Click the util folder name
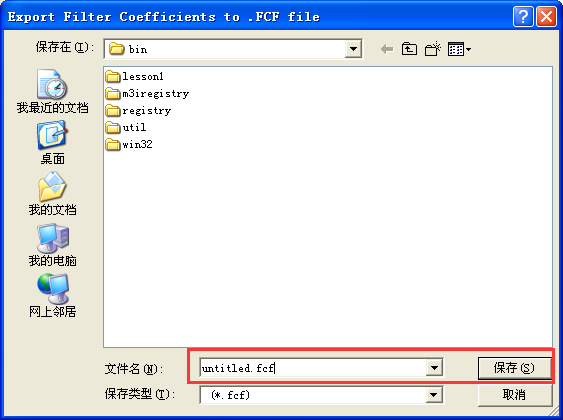Viewport: 563px width, 420px height. click(x=134, y=127)
